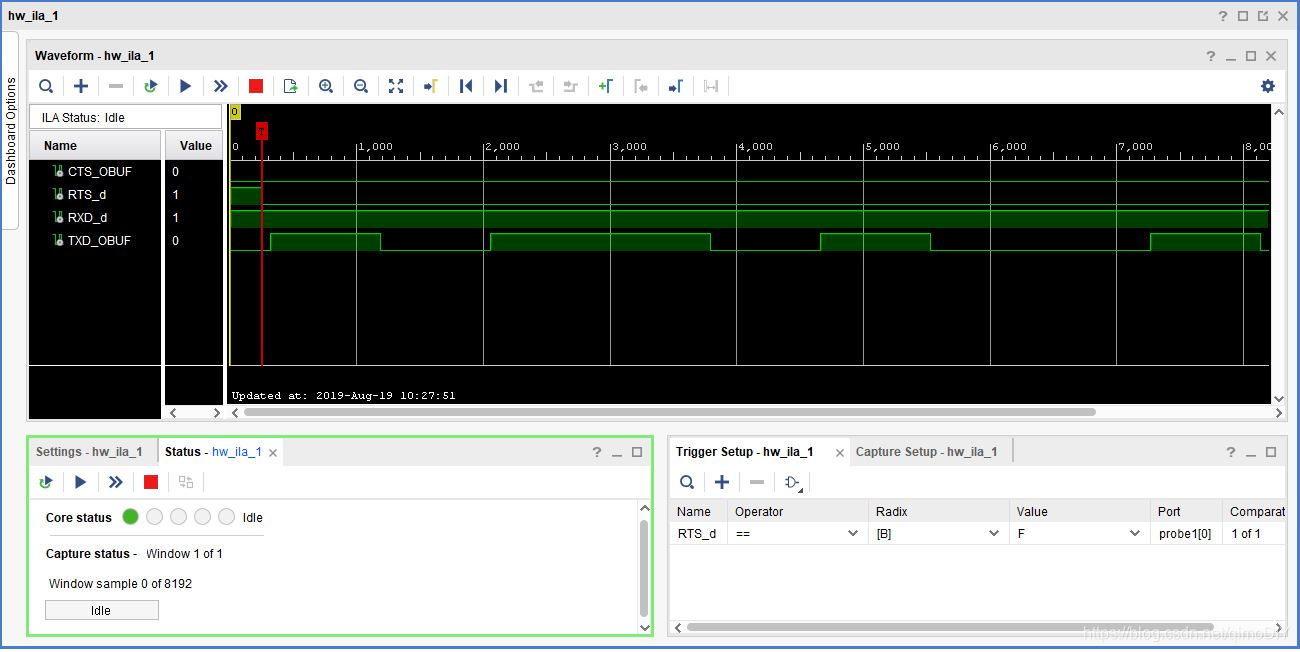Viewport: 1300px width, 652px height.
Task: Click the waveform toolbar search icon
Action: 46,86
